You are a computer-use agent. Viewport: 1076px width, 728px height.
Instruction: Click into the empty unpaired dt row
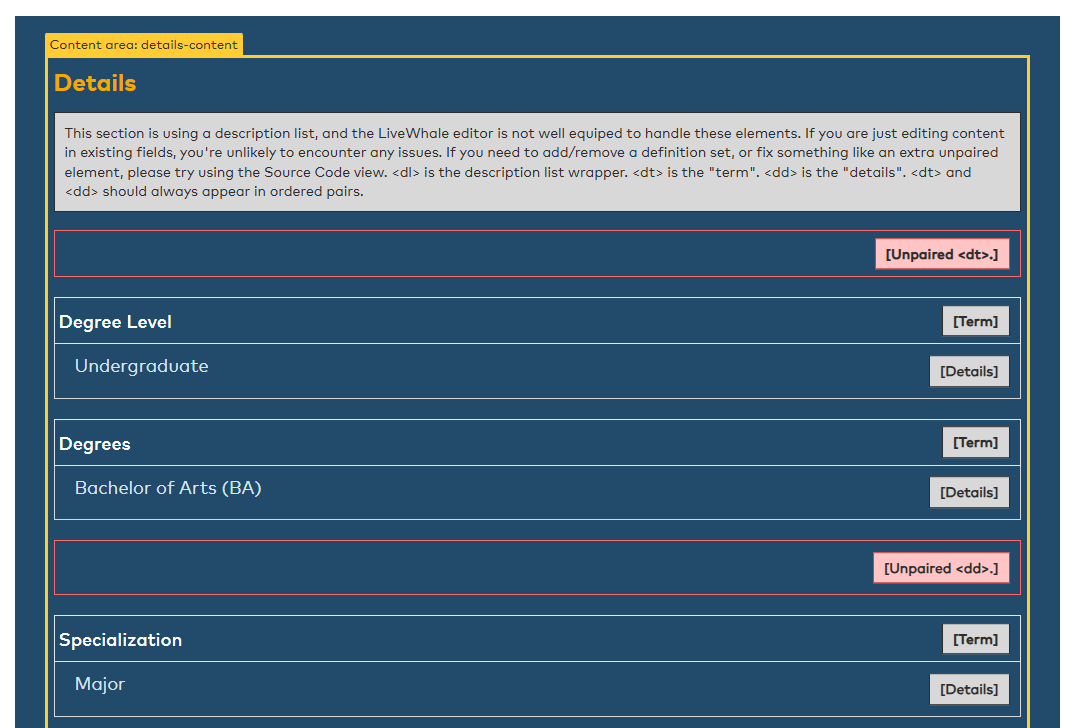(x=450, y=254)
